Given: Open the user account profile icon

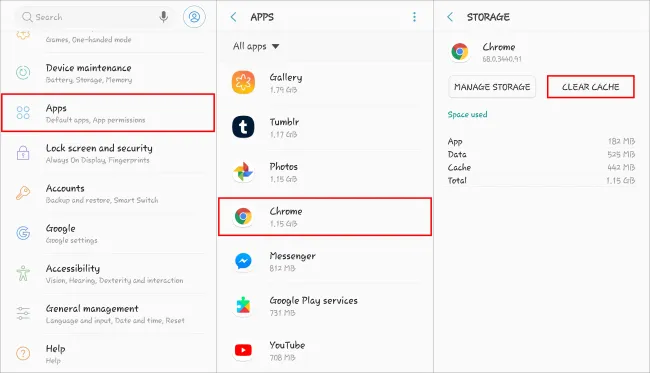Looking at the screenshot, I should (x=194, y=17).
